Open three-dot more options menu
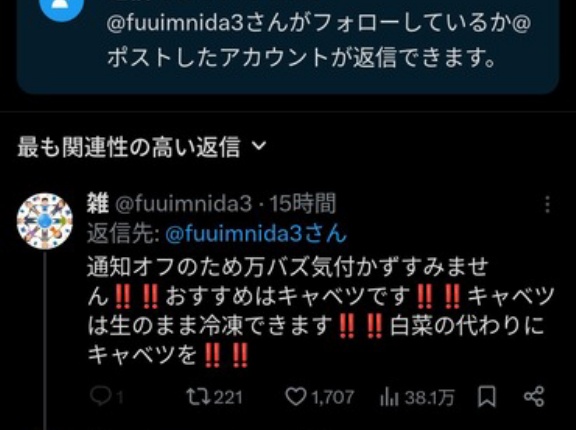The width and height of the screenshot is (576, 430). click(547, 204)
